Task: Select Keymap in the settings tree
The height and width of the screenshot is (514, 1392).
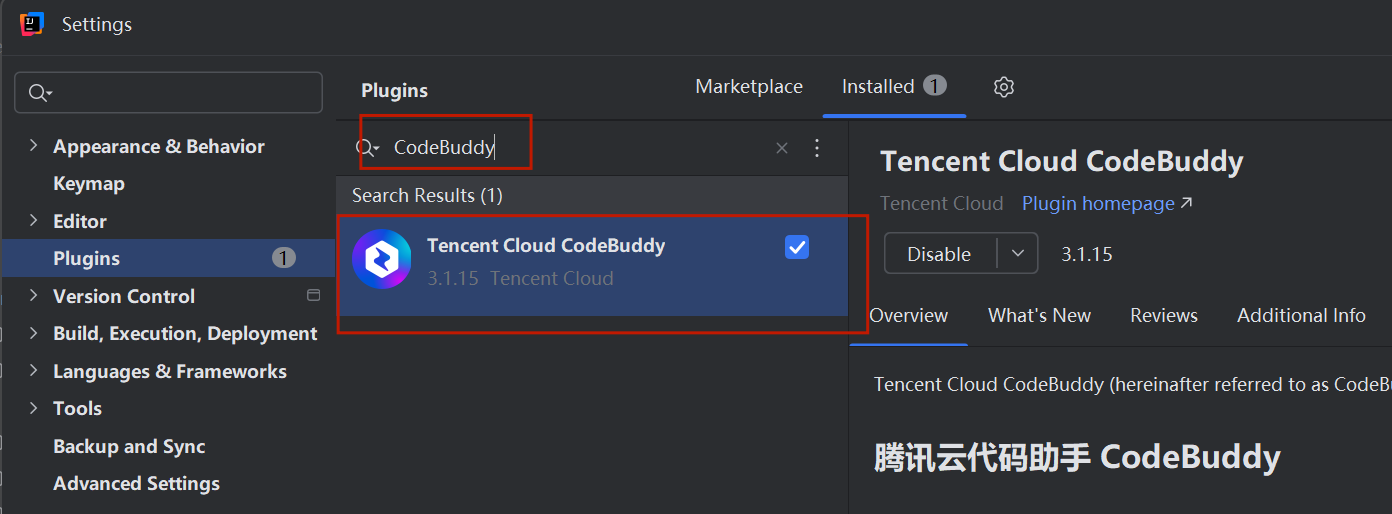Action: [x=89, y=184]
